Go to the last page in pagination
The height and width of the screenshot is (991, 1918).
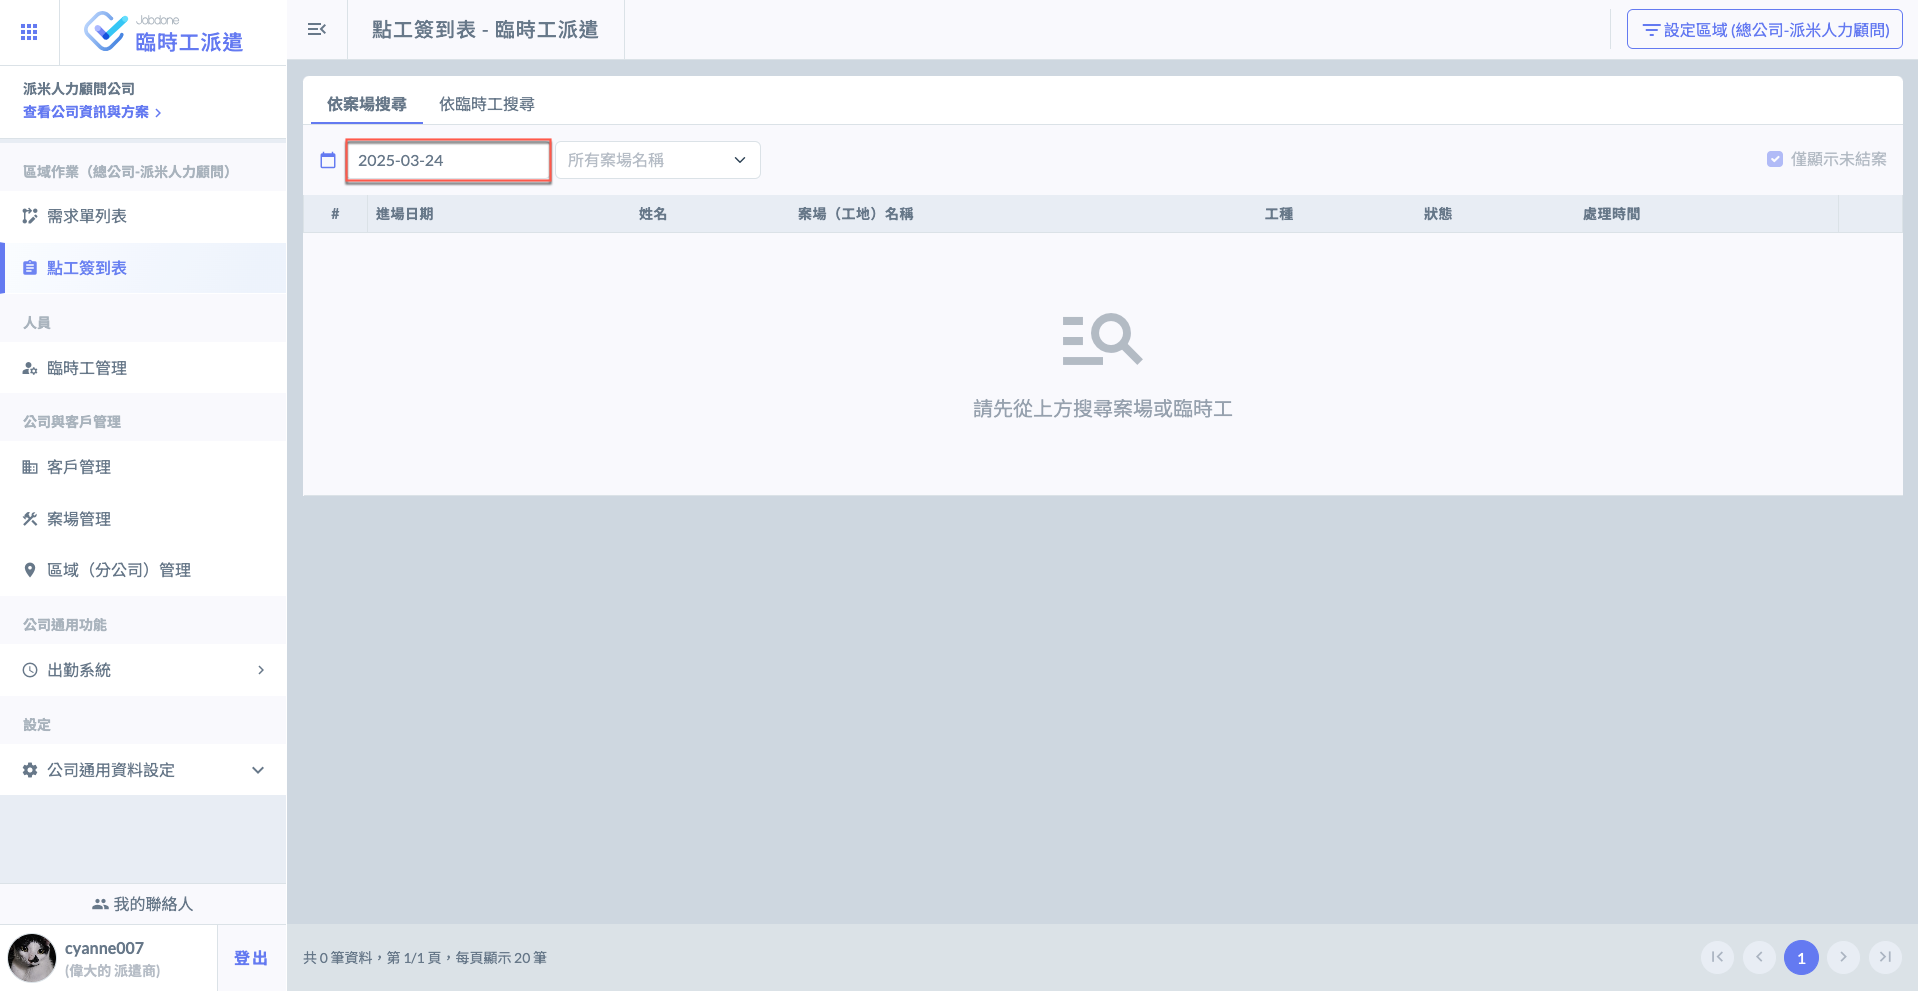1885,957
